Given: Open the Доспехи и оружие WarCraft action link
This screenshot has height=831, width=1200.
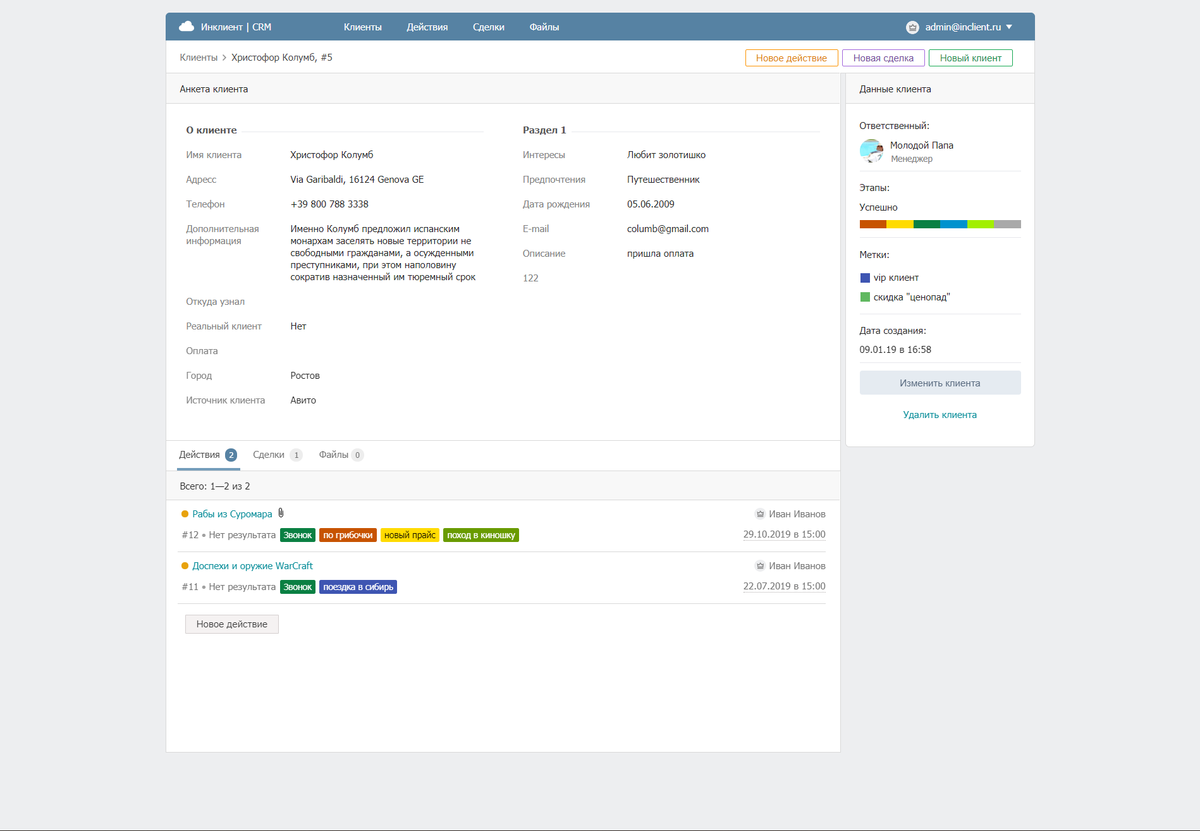Looking at the screenshot, I should click(x=252, y=566).
